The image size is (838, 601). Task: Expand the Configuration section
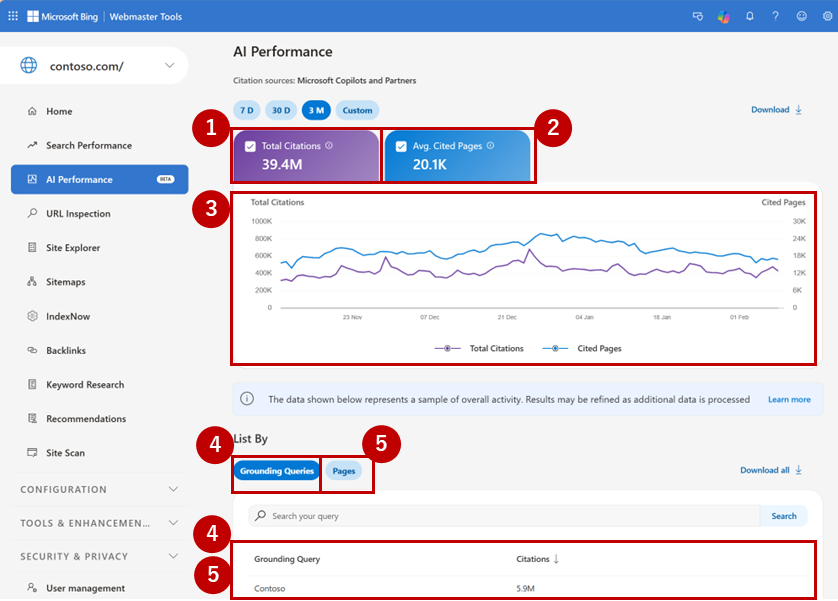pyautogui.click(x=173, y=490)
